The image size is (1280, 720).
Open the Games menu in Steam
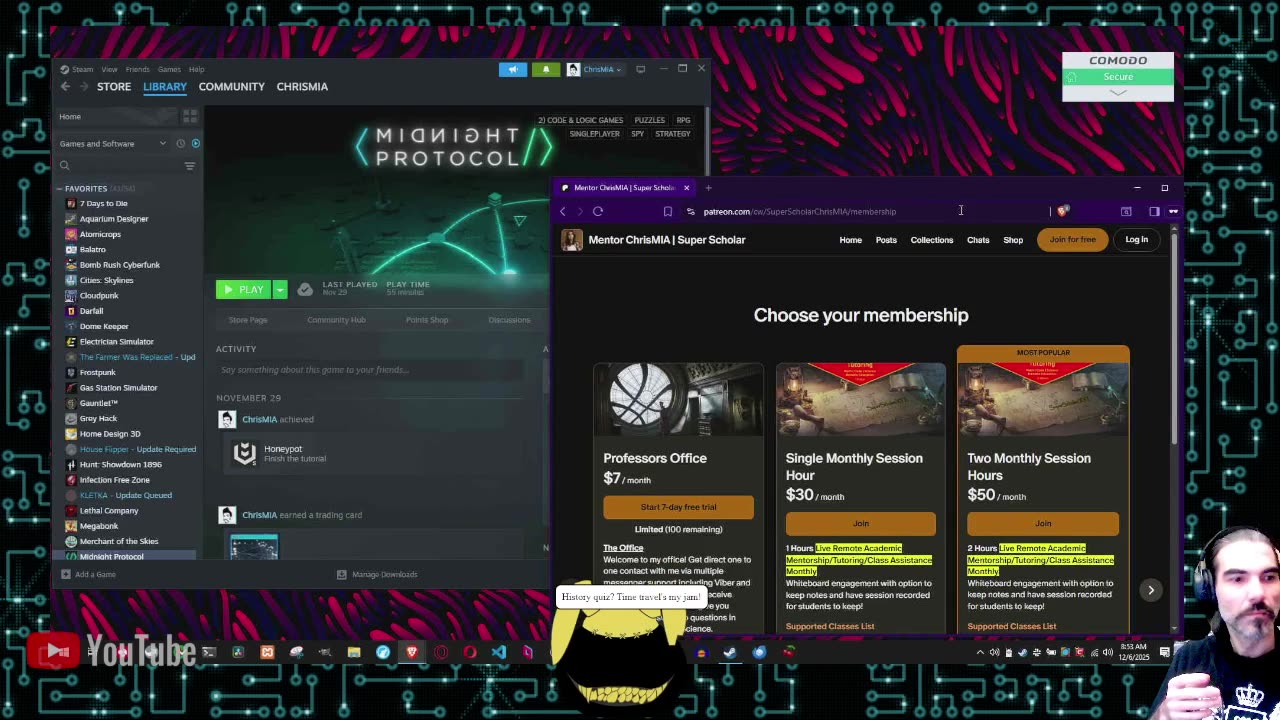[169, 69]
